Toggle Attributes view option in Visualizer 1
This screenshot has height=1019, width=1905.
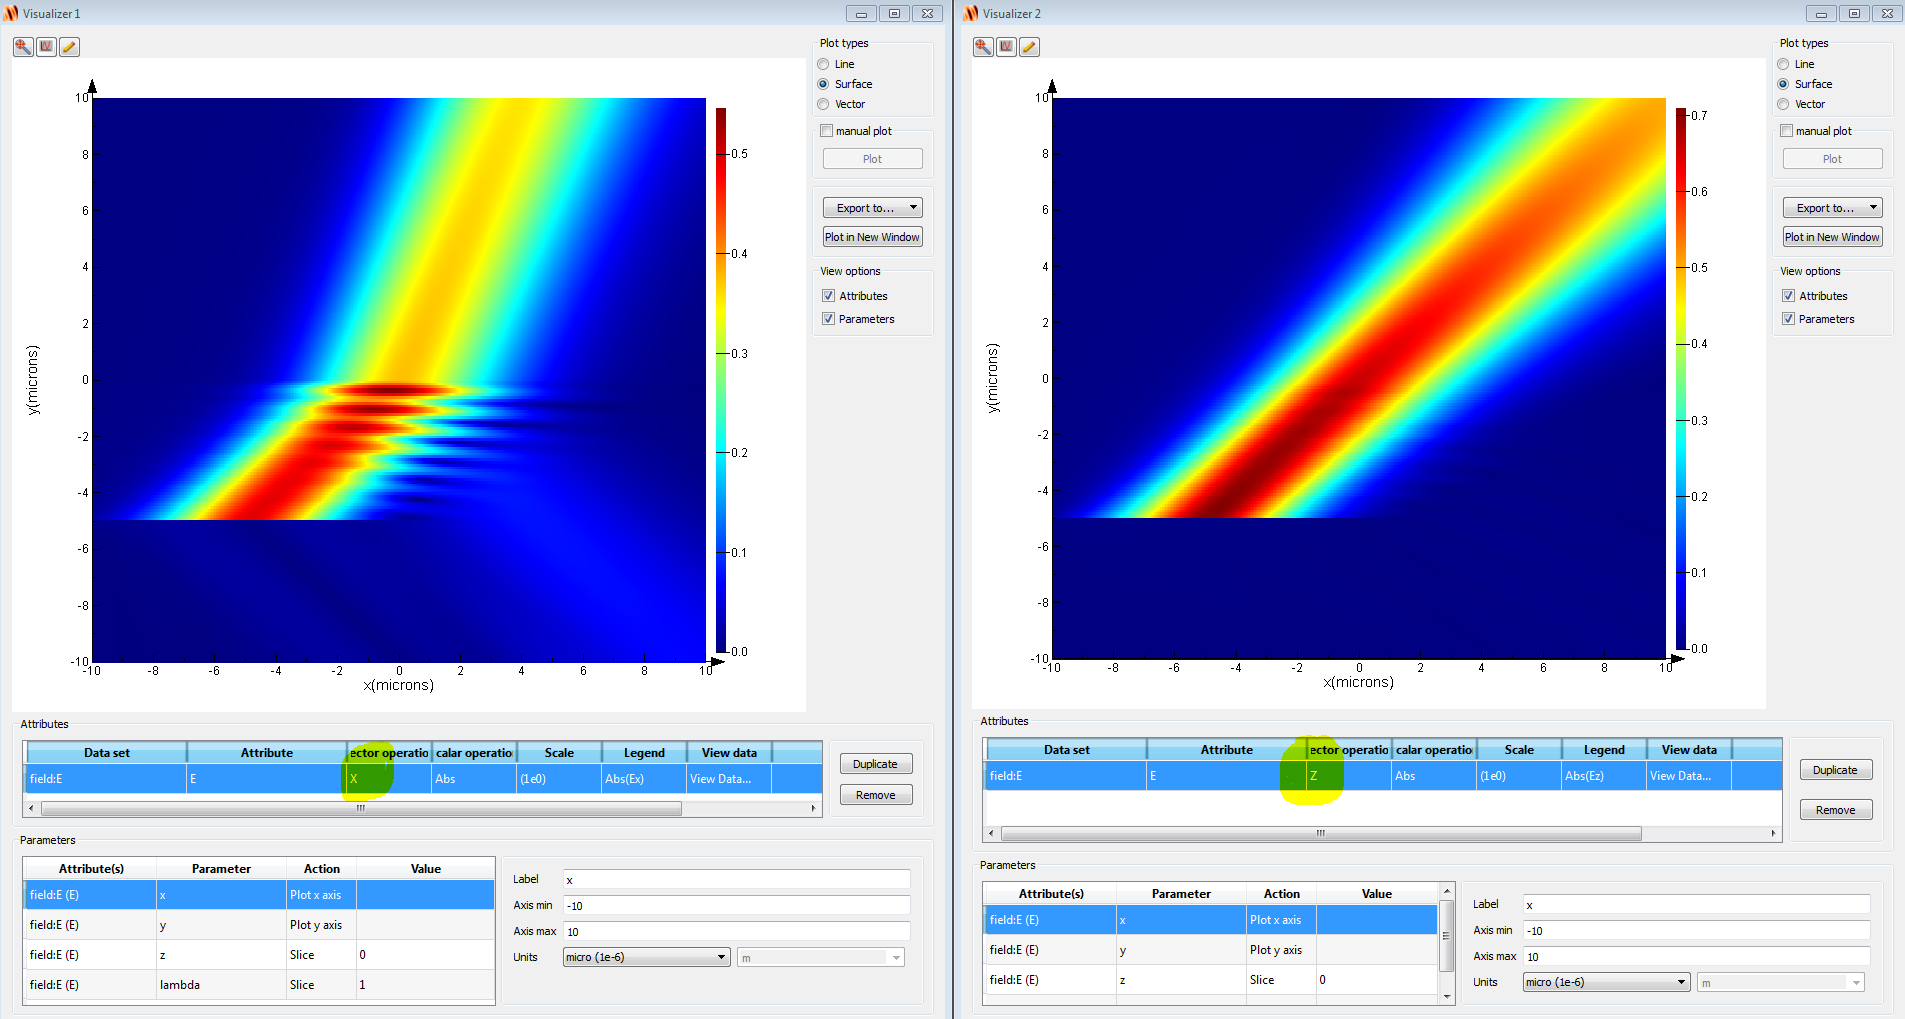[x=828, y=296]
